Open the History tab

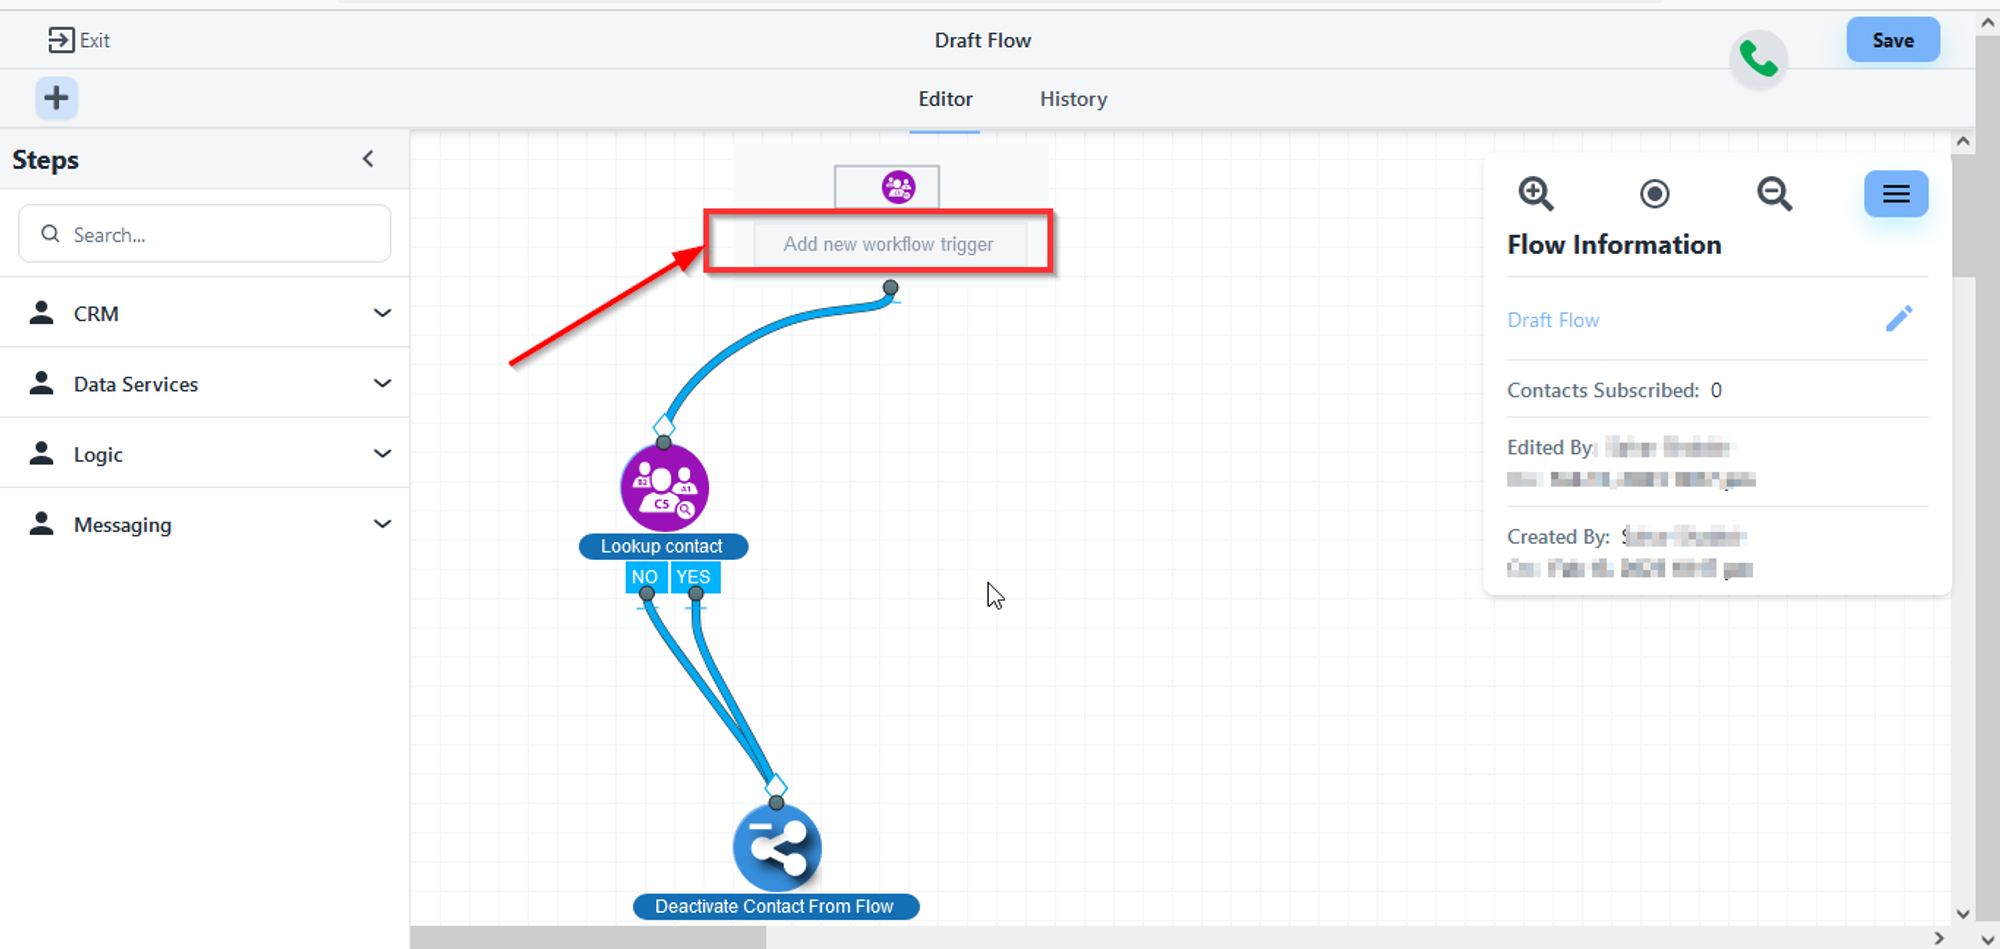[1073, 99]
